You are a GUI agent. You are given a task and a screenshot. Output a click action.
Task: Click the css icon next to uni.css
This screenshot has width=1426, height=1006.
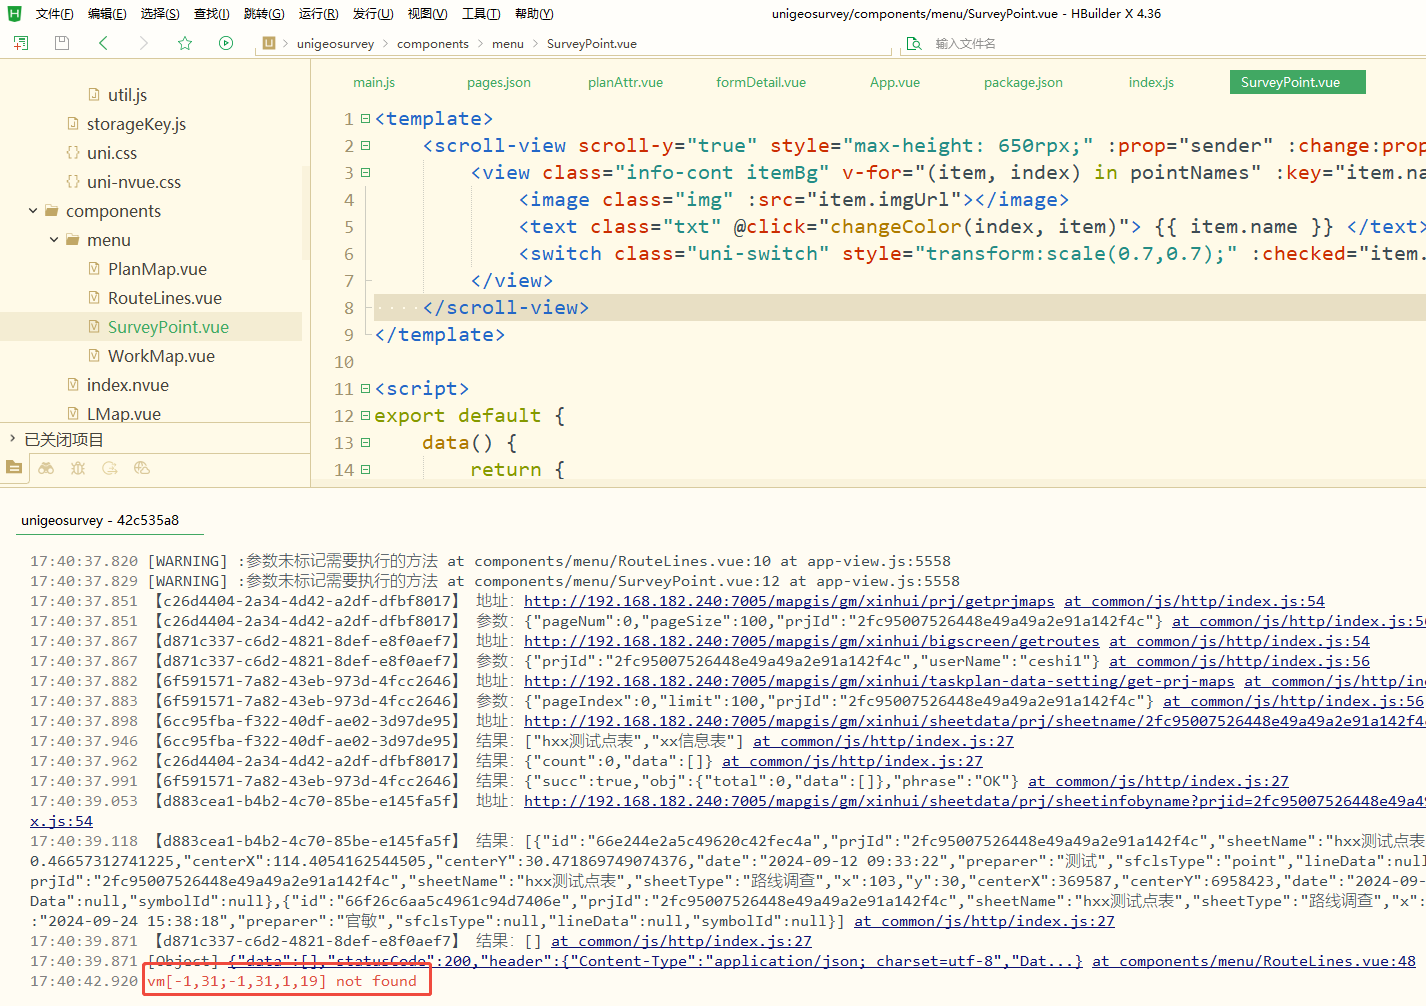coord(73,152)
